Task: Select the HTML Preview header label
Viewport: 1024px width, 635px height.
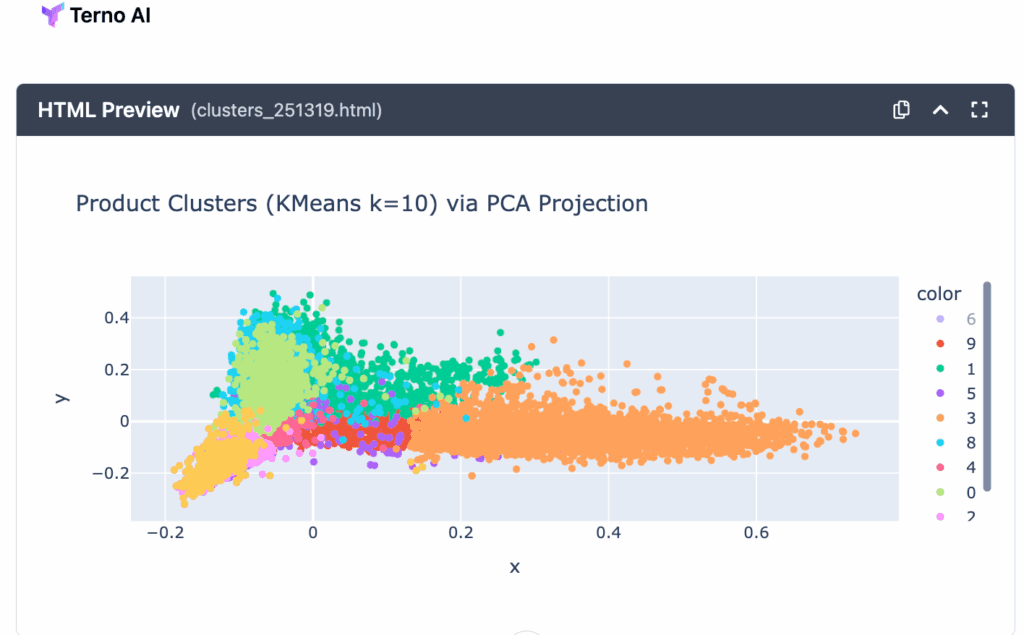Action: pyautogui.click(x=108, y=110)
